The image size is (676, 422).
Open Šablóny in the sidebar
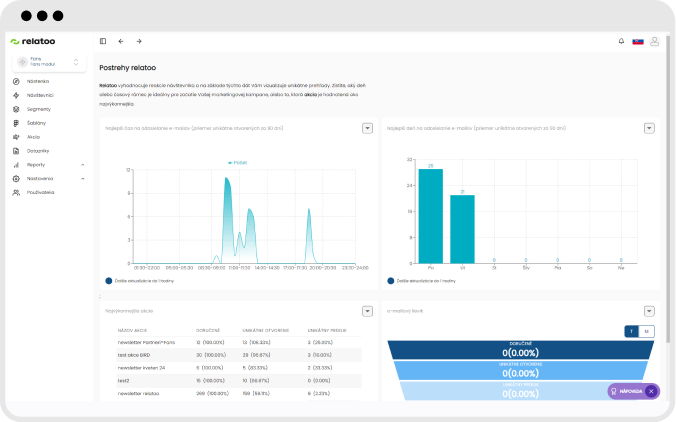tap(36, 123)
